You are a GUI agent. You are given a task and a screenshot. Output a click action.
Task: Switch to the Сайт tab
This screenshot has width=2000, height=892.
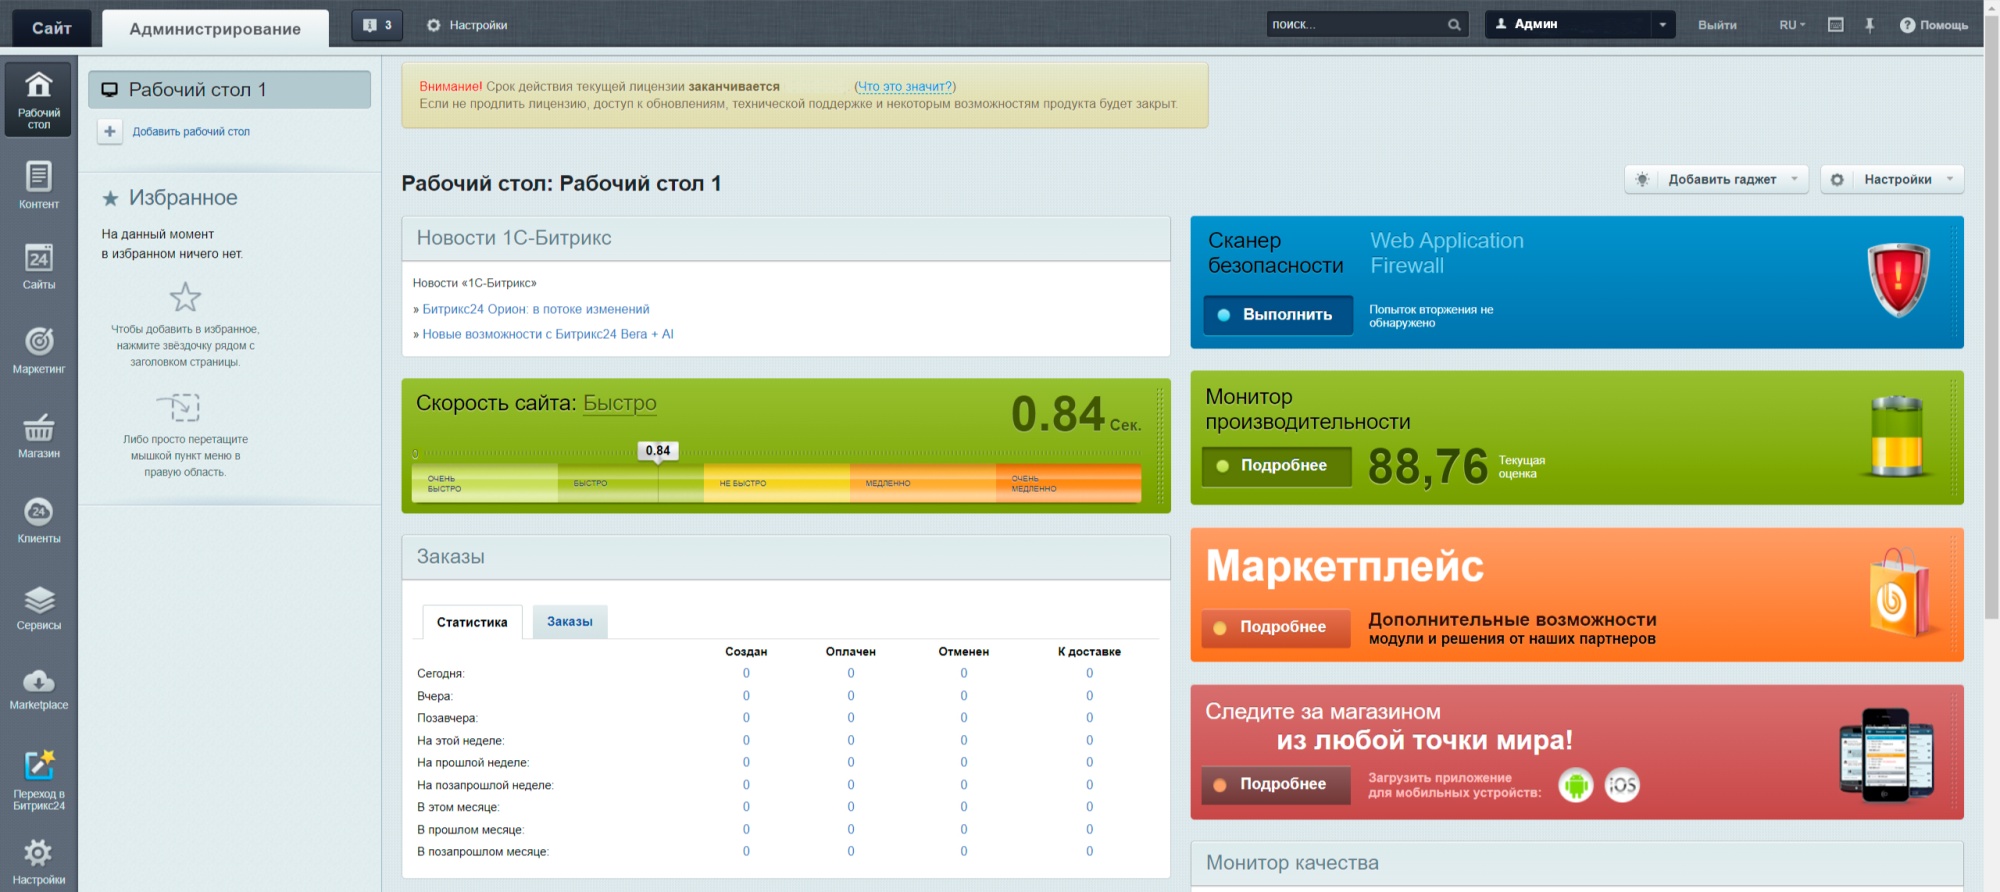(51, 28)
